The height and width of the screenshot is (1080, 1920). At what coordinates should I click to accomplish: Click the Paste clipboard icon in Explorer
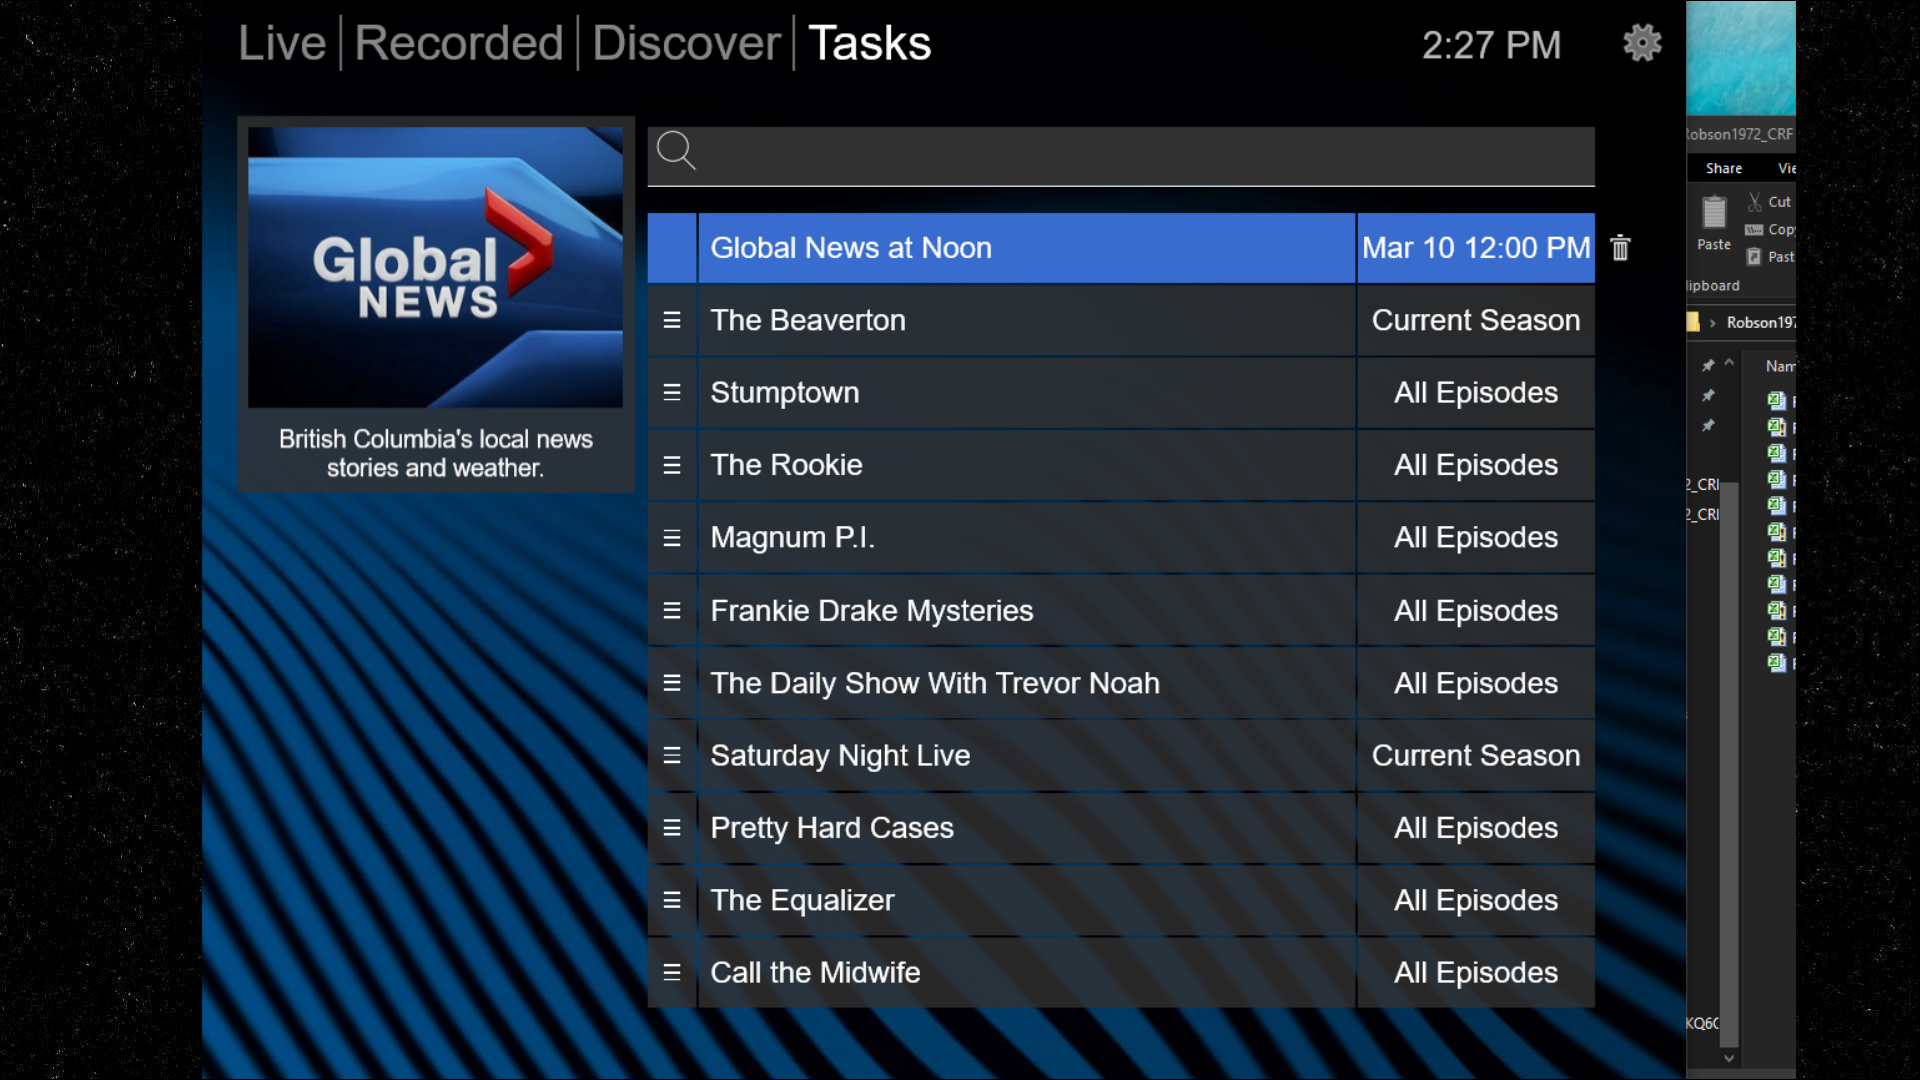click(x=1714, y=213)
